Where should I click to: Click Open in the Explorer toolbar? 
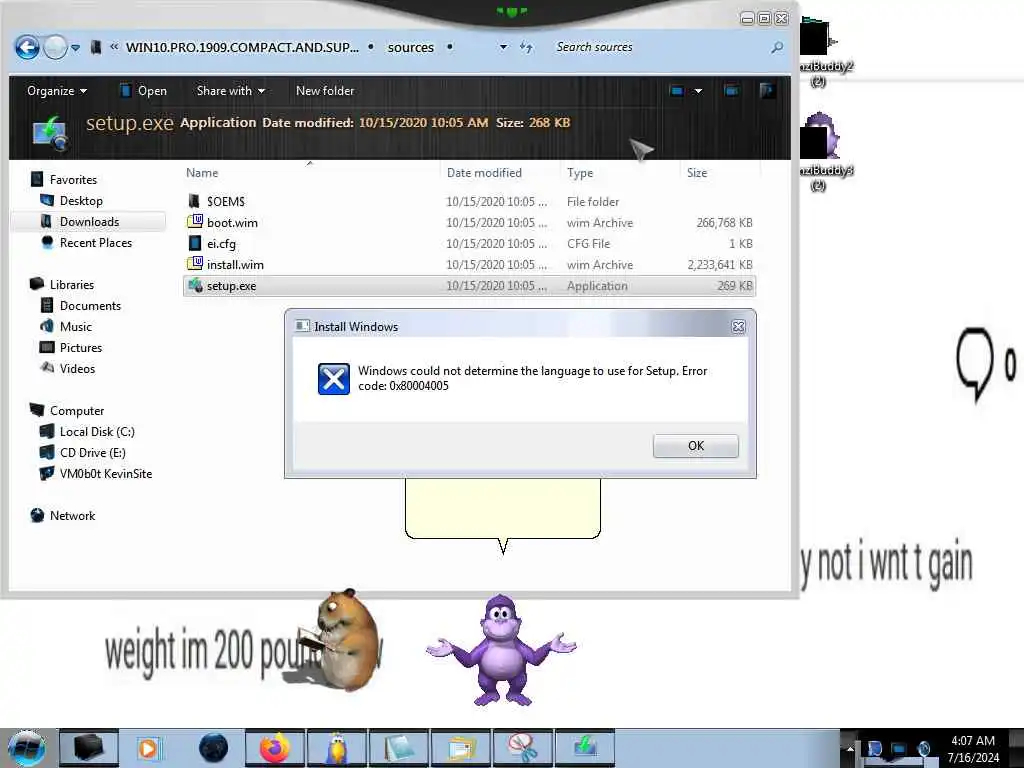pos(144,91)
